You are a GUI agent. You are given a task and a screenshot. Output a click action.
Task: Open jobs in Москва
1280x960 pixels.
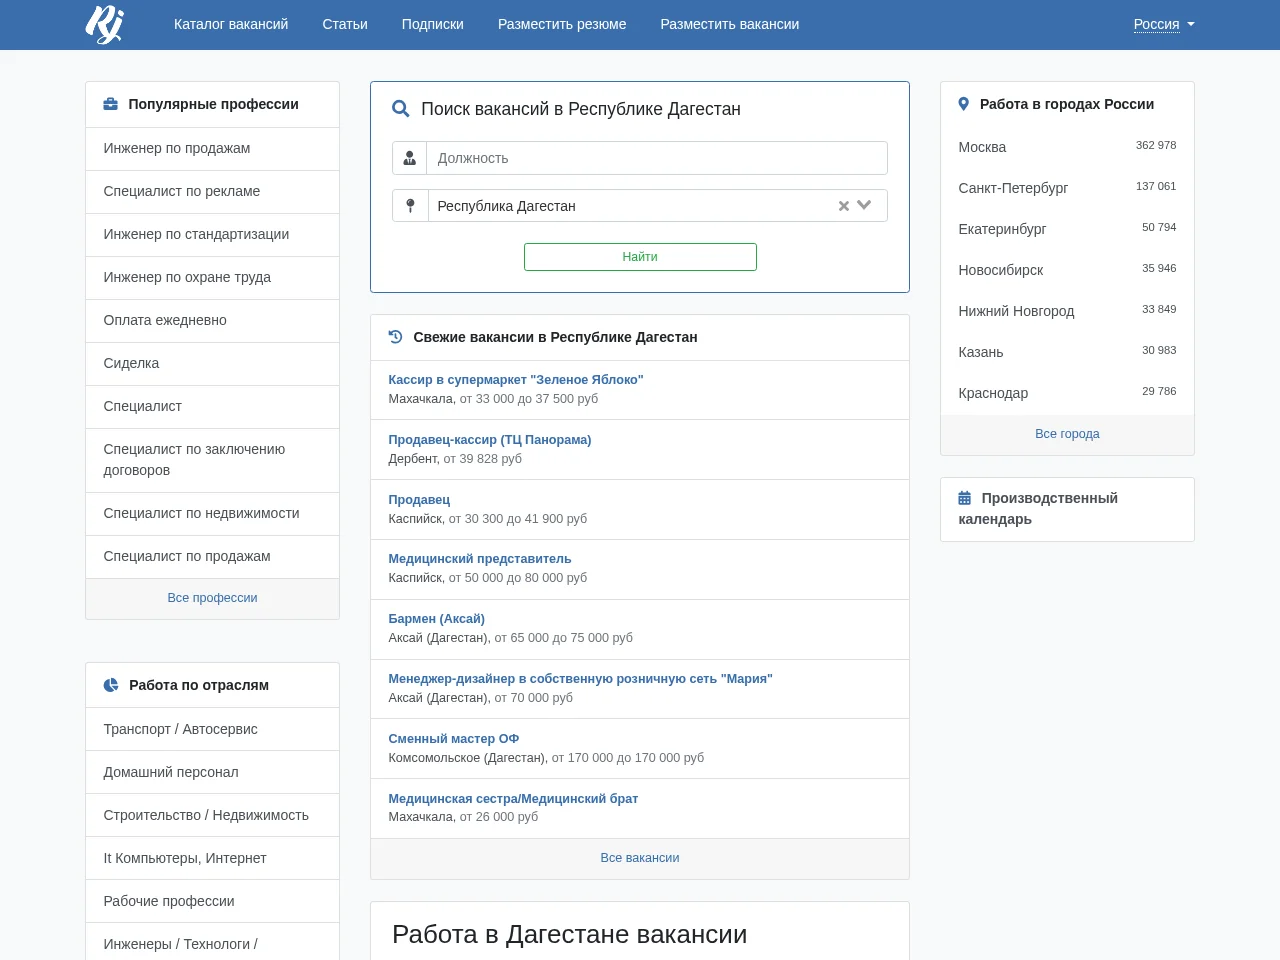tap(982, 147)
